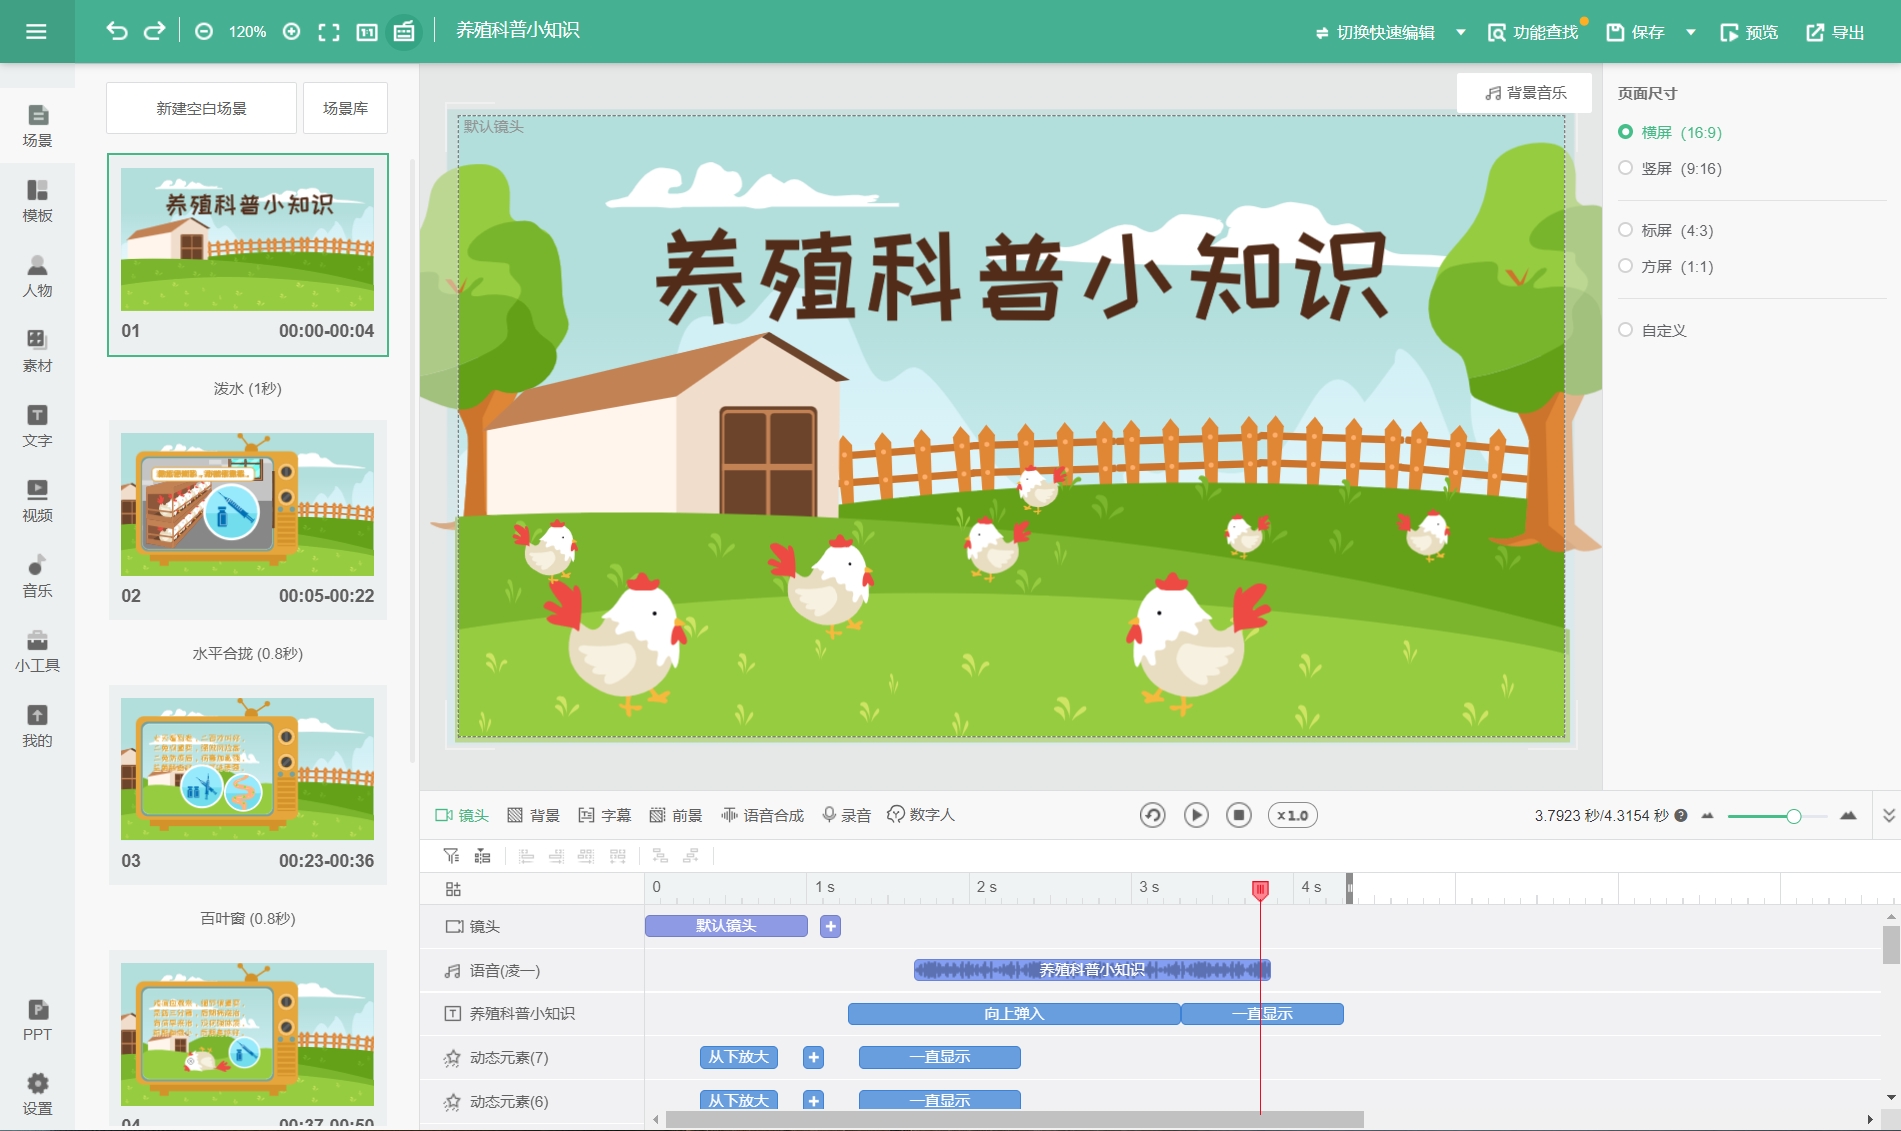The image size is (1901, 1131).
Task: Open the 音乐 music panel
Action: click(x=37, y=576)
